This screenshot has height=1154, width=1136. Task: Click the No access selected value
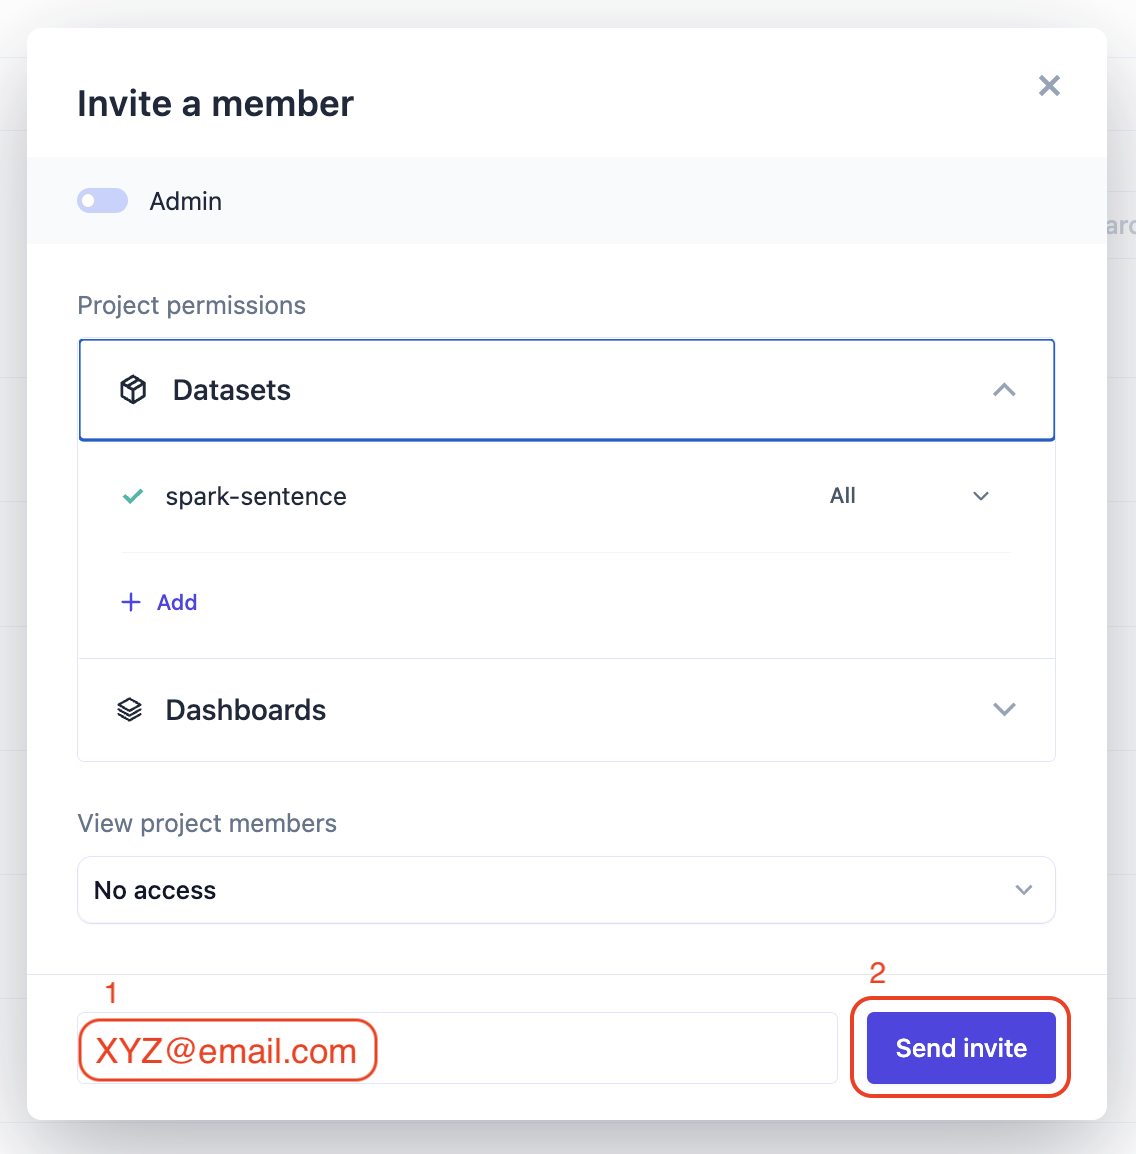click(x=155, y=890)
